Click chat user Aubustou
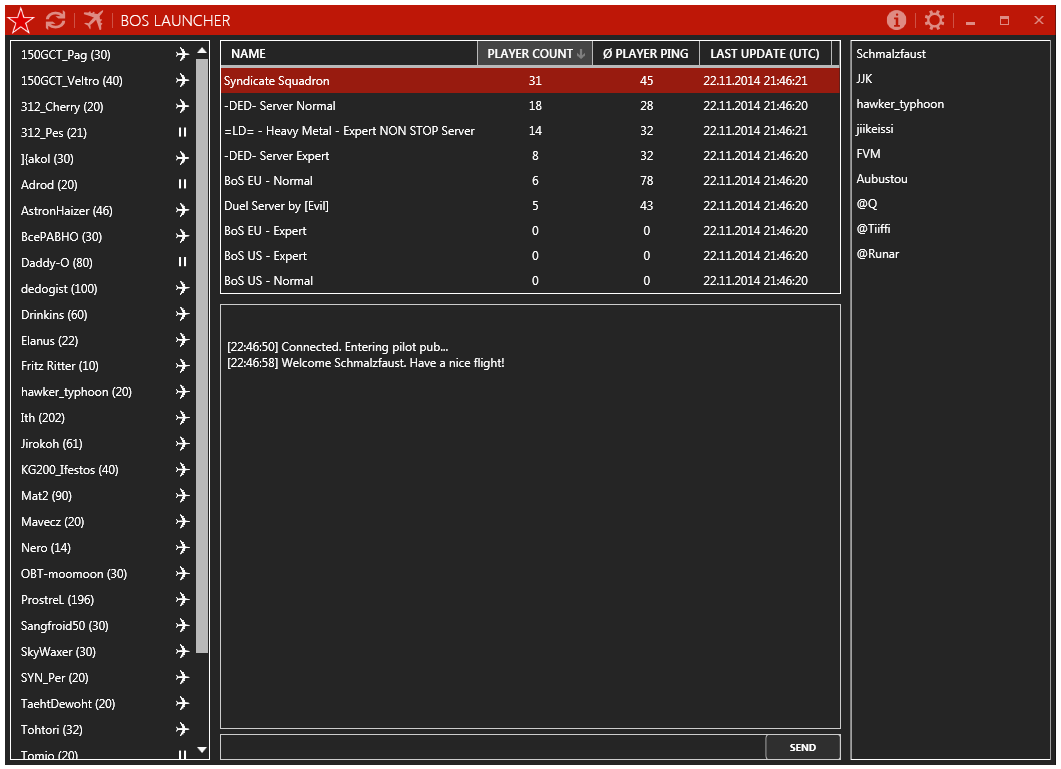This screenshot has height=769, width=1061. click(x=882, y=179)
